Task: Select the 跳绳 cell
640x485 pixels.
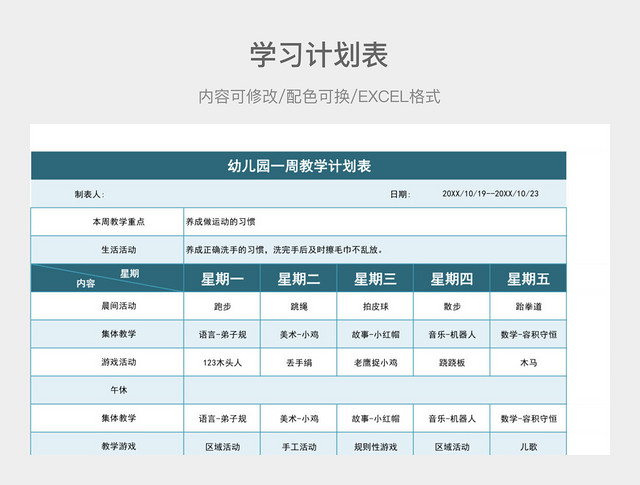Action: 299,306
